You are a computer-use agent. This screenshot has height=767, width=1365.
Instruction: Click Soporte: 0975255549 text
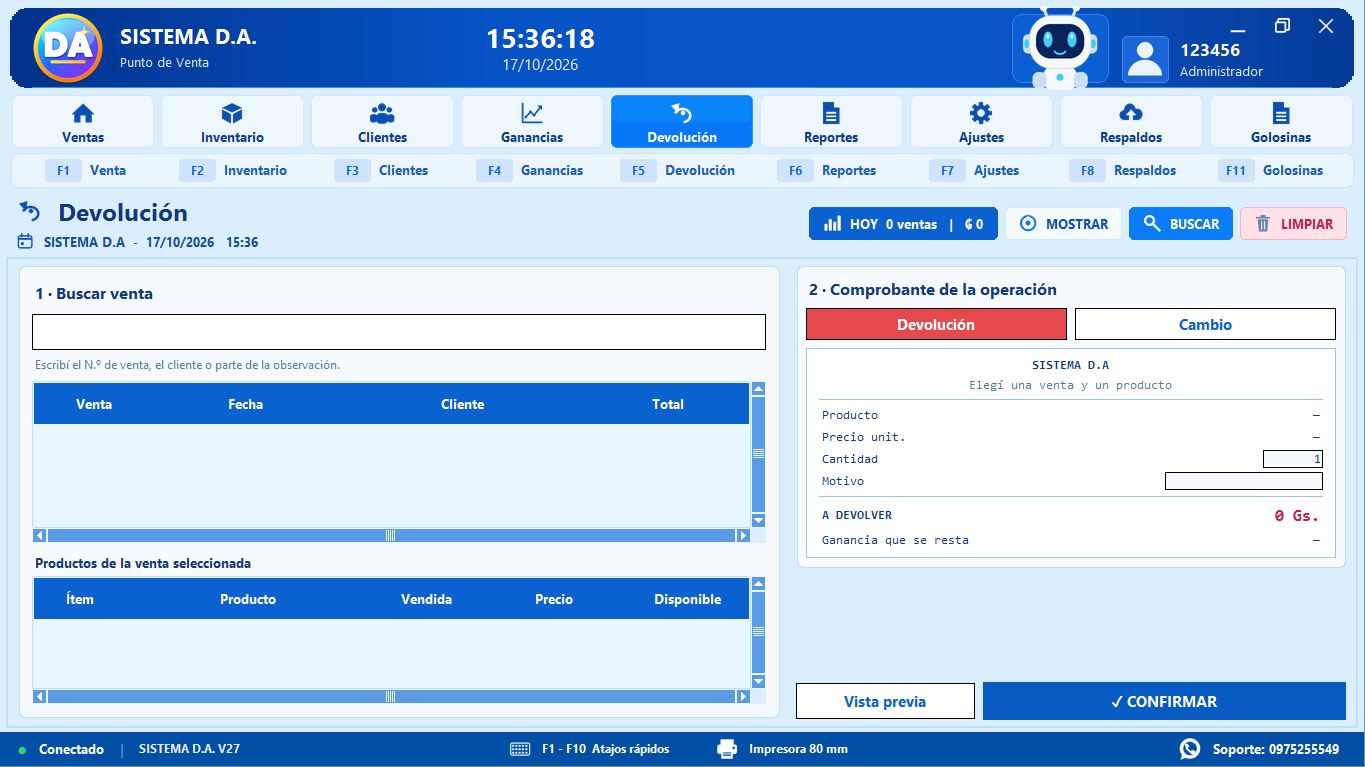tap(1275, 749)
